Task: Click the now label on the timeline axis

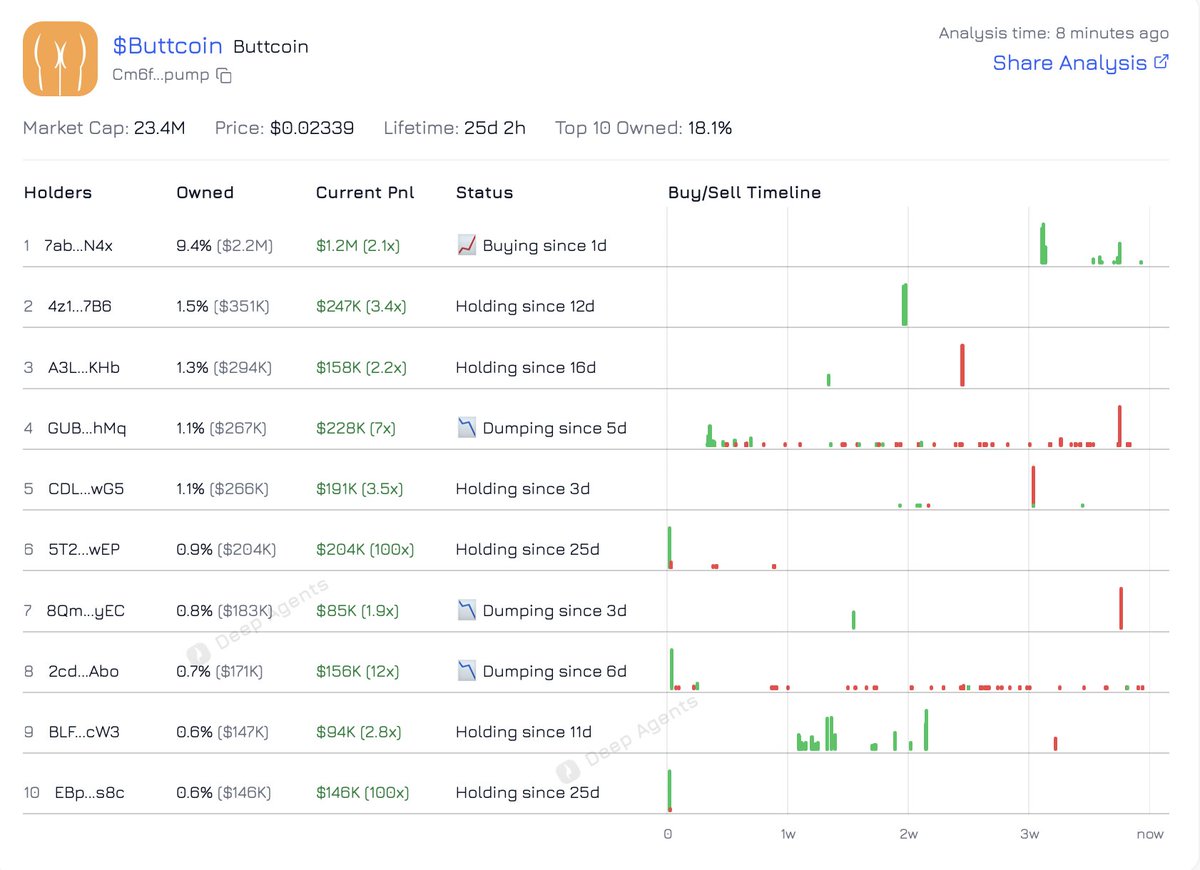Action: (x=1150, y=834)
